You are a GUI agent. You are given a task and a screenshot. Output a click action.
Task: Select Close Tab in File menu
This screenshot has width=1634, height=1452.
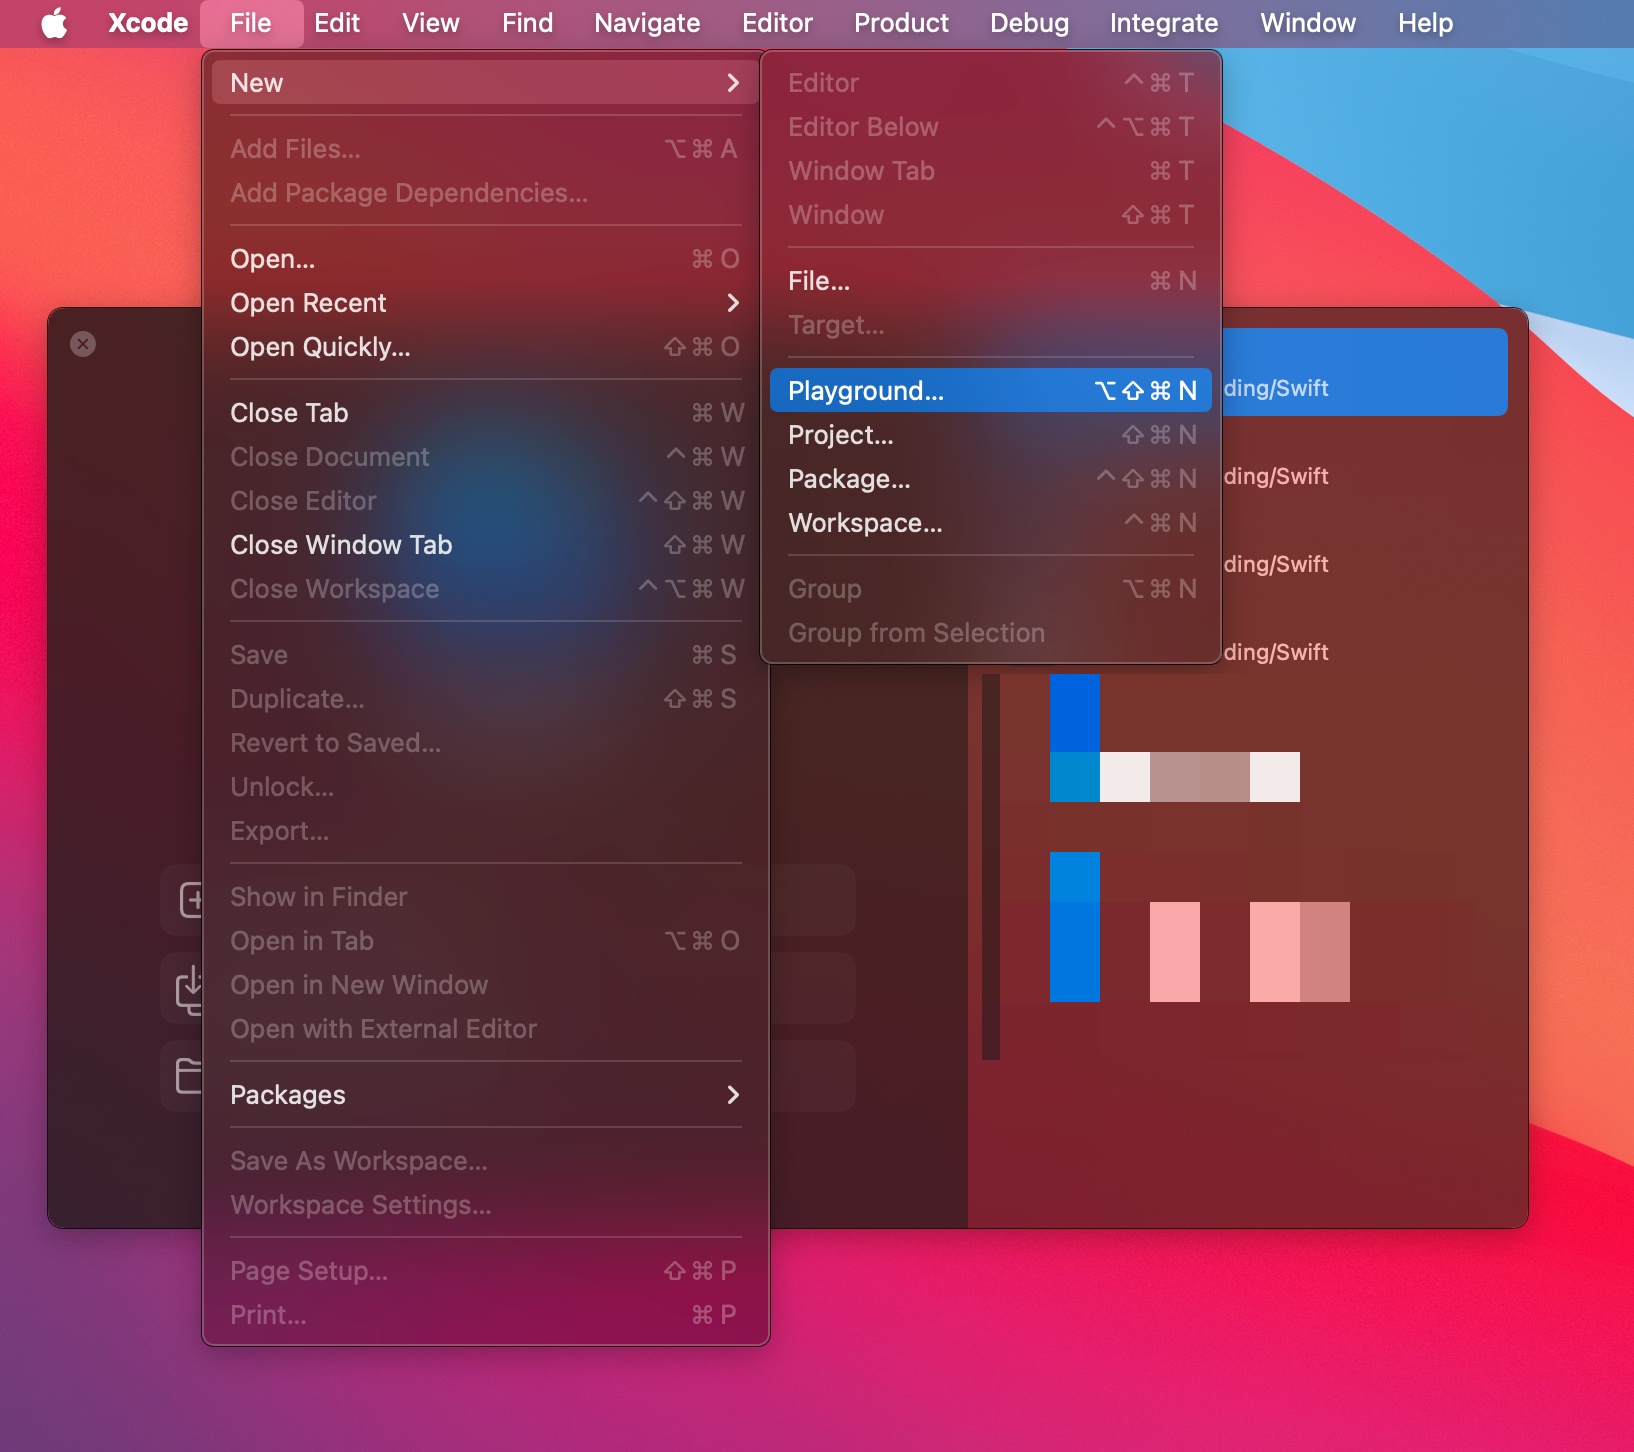[x=486, y=413]
